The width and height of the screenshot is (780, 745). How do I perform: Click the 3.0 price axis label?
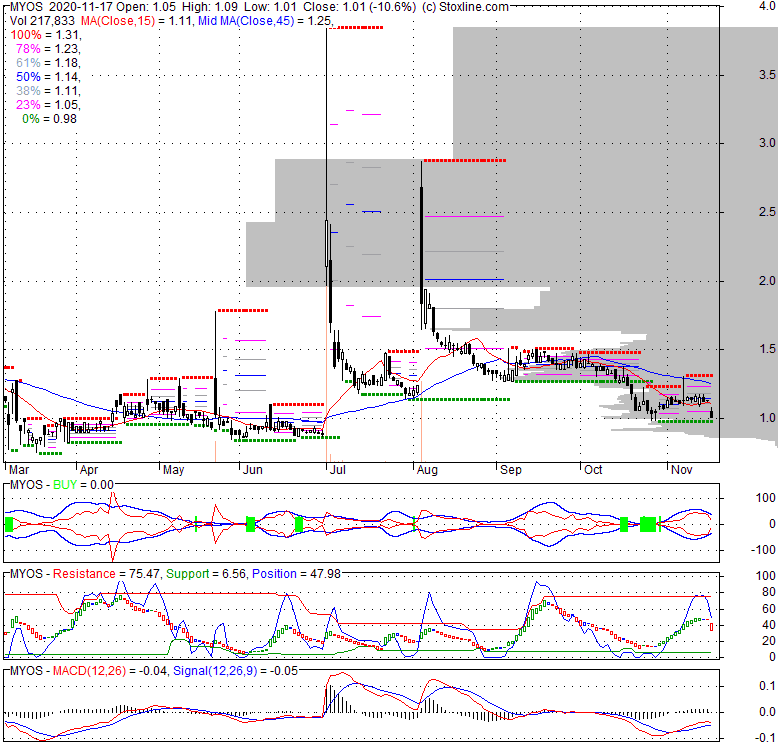pyautogui.click(x=767, y=143)
